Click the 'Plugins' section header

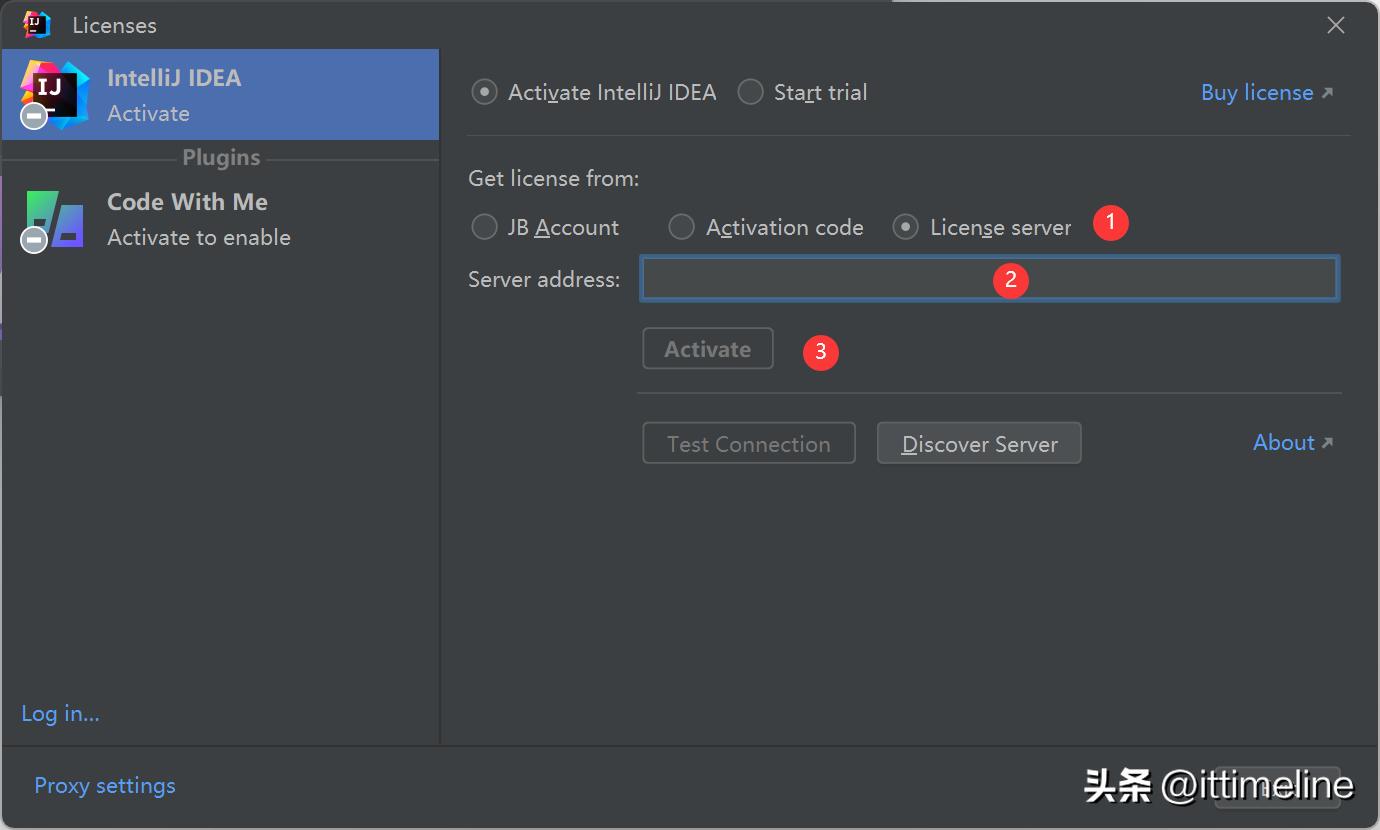(x=221, y=157)
